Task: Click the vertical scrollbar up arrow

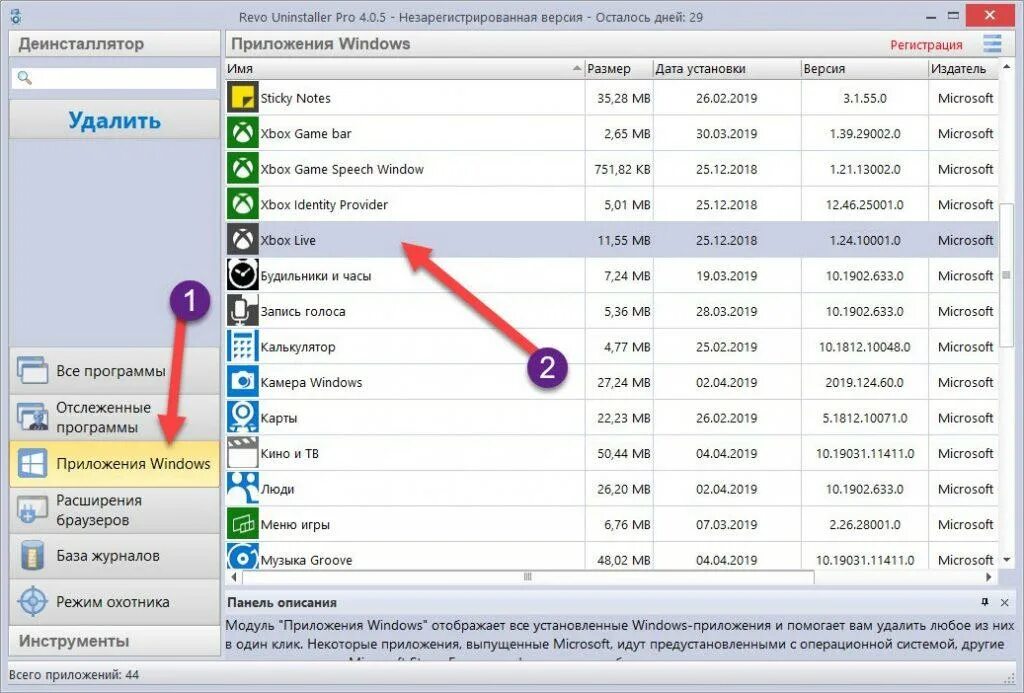Action: pos(1006,68)
